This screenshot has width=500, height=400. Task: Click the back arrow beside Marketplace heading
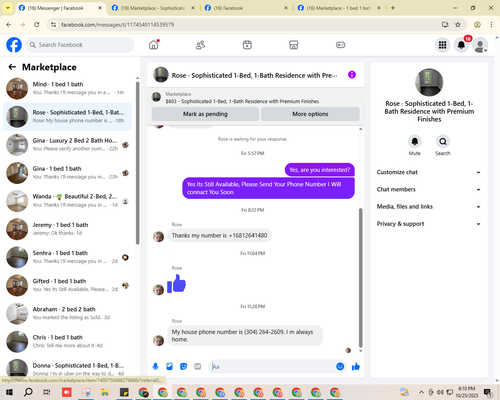point(12,67)
